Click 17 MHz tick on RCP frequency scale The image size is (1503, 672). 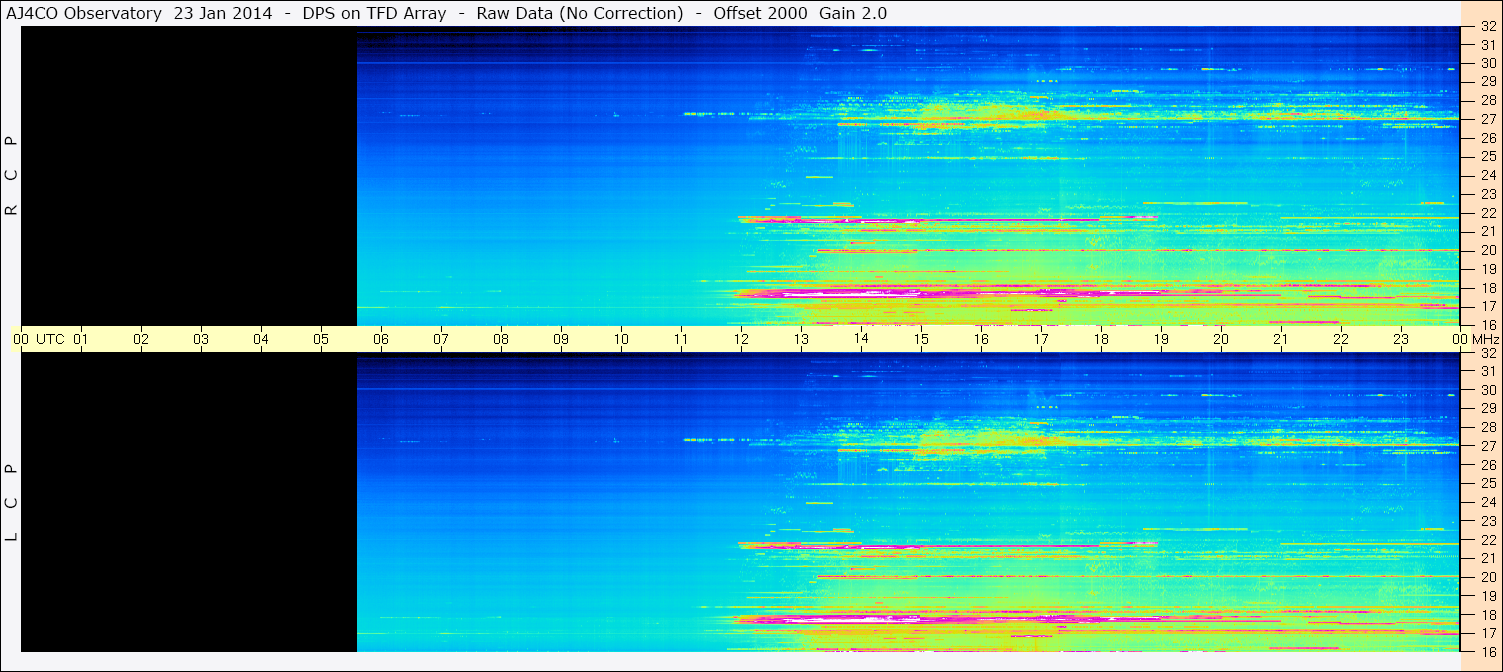point(1488,306)
